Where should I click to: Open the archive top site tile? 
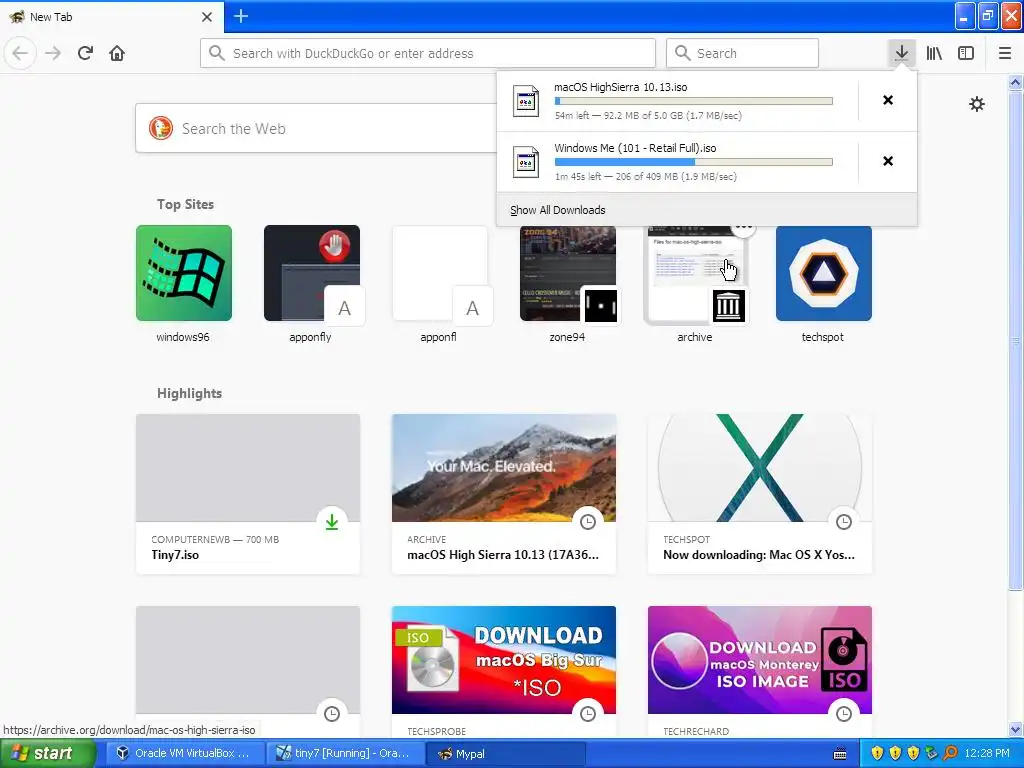click(x=696, y=274)
